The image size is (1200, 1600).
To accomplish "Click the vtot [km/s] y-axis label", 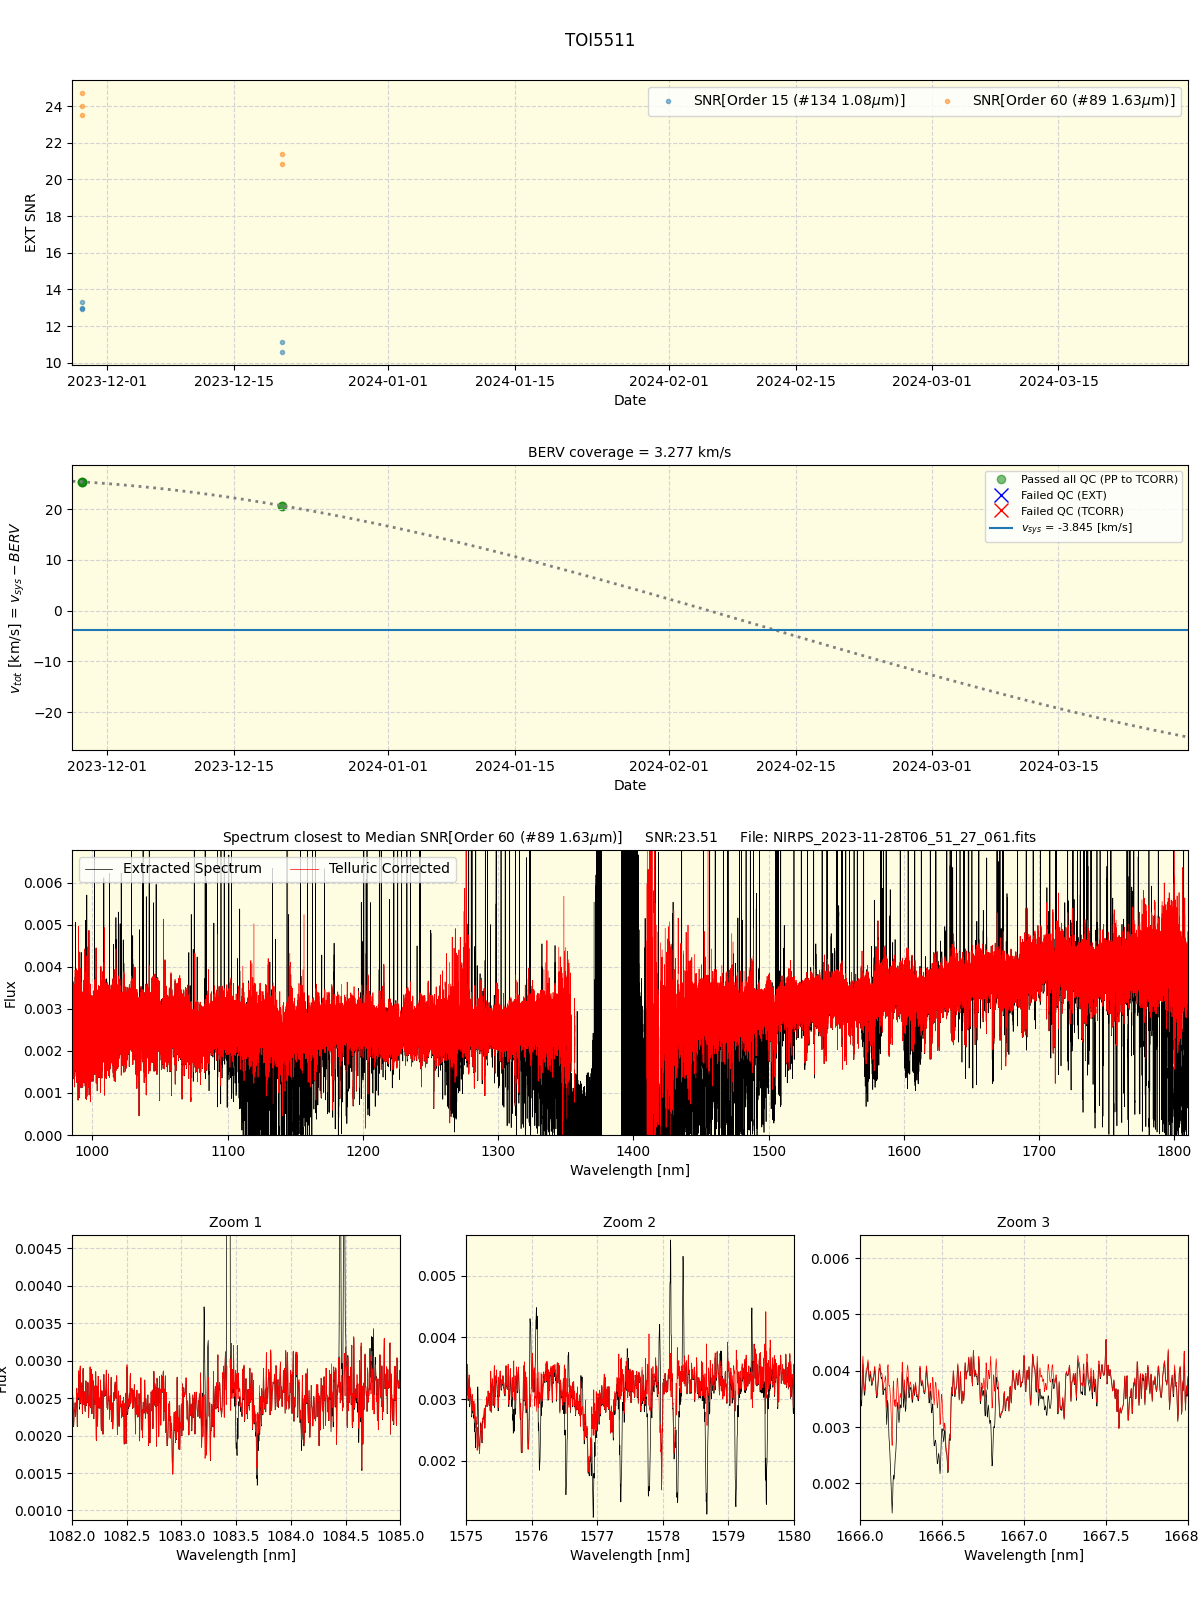I will (x=14, y=608).
